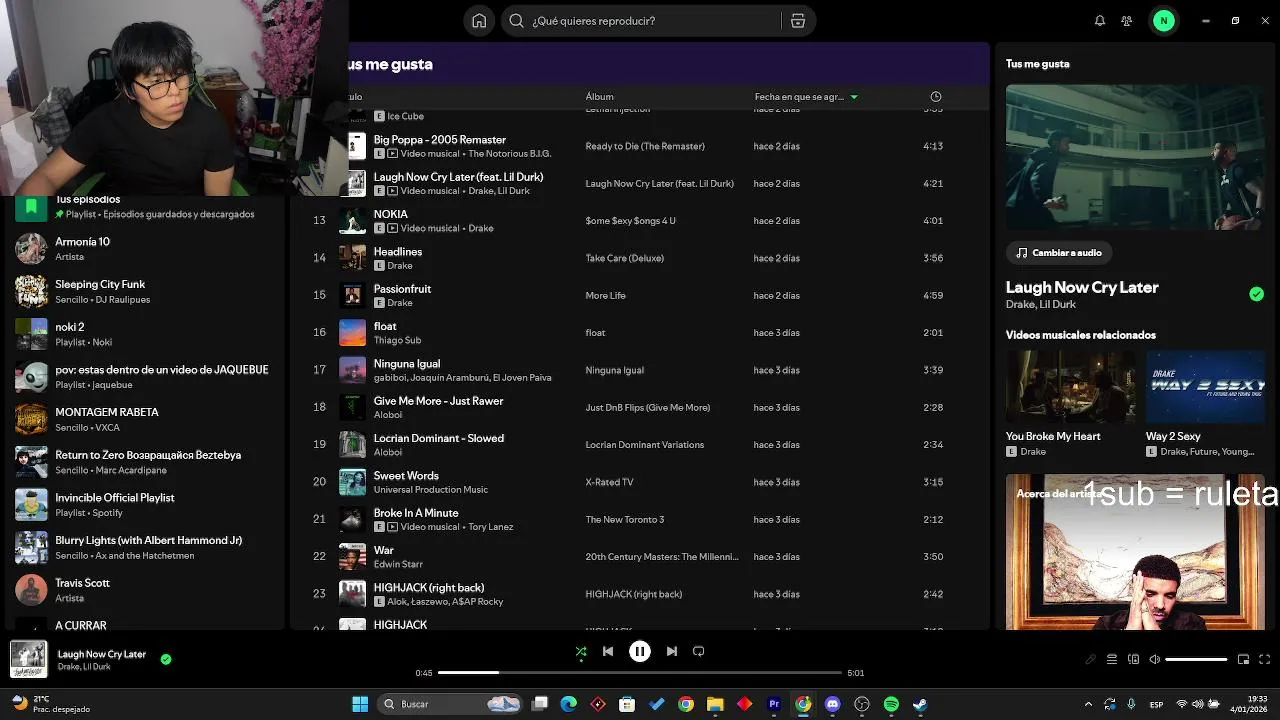Toggle shuffle in the player bar
This screenshot has height=720, width=1280.
(581, 651)
